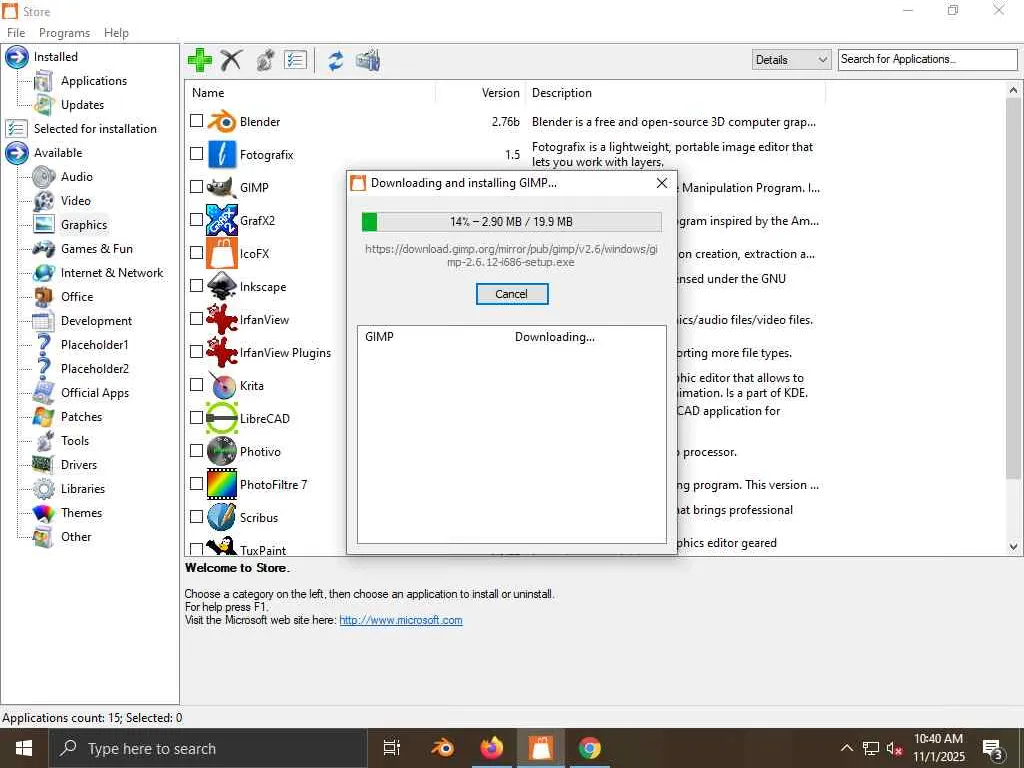Select Applications under Installed
This screenshot has height=768, width=1024.
(x=94, y=81)
